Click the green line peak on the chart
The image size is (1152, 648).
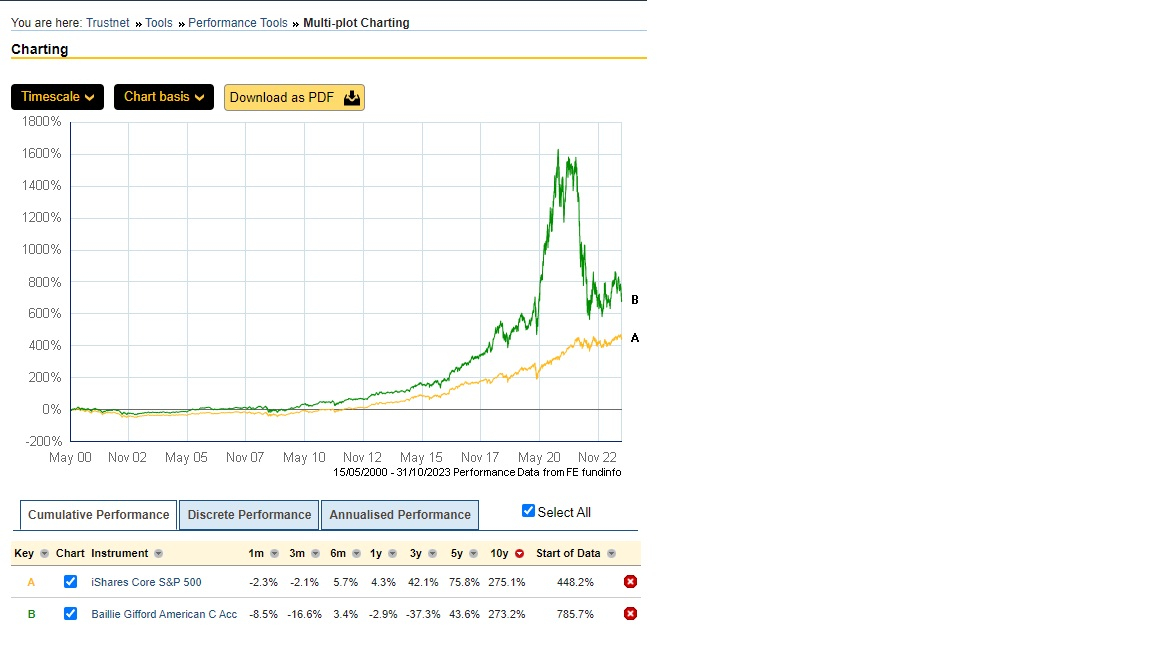[x=558, y=151]
